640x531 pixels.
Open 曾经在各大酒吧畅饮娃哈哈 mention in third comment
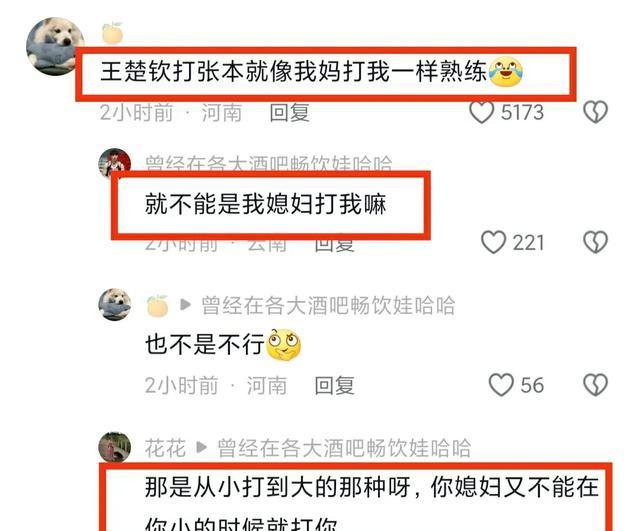(328, 305)
